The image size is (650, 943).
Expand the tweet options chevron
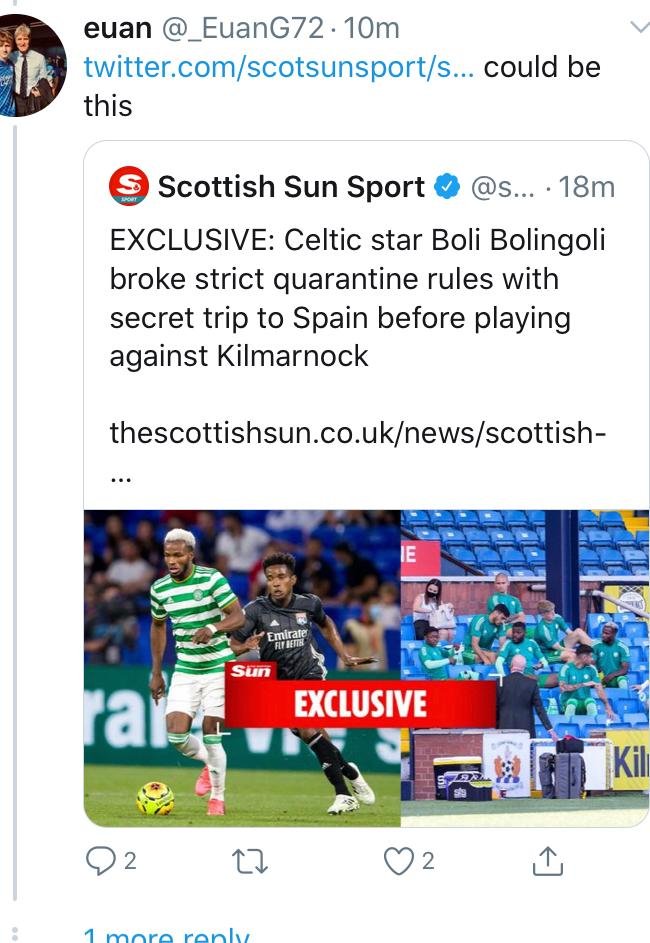pos(639,27)
